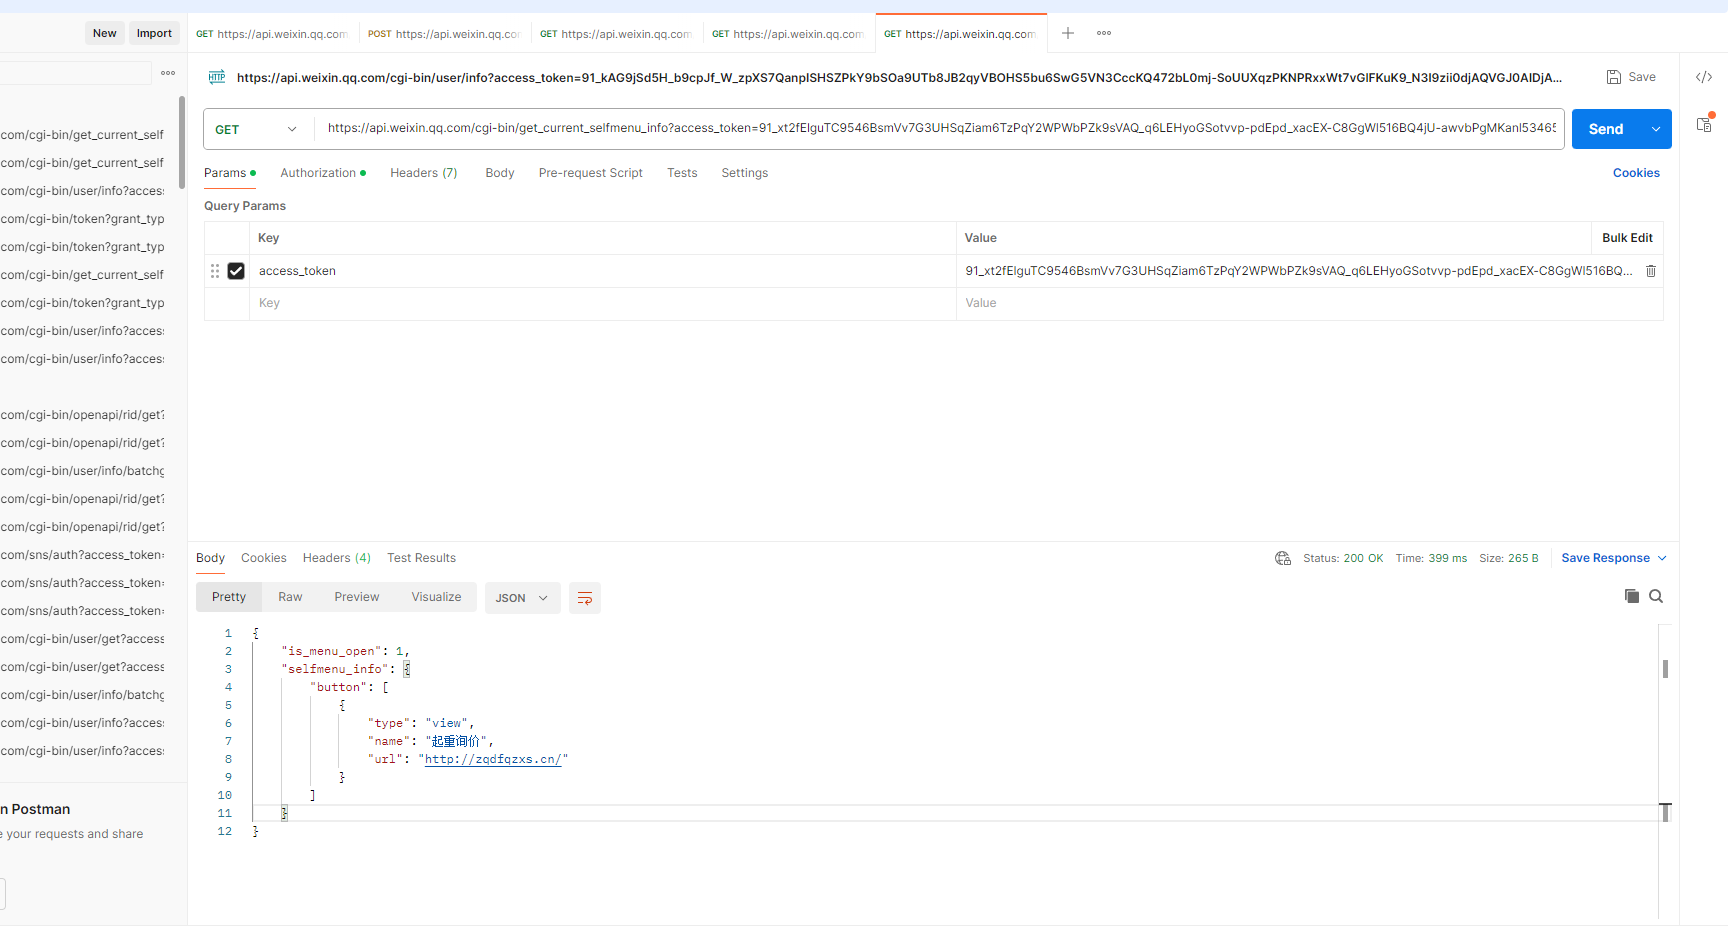Image resolution: width=1728 pixels, height=931 pixels.
Task: Open the sidebar three-dot options menu
Action: point(168,73)
